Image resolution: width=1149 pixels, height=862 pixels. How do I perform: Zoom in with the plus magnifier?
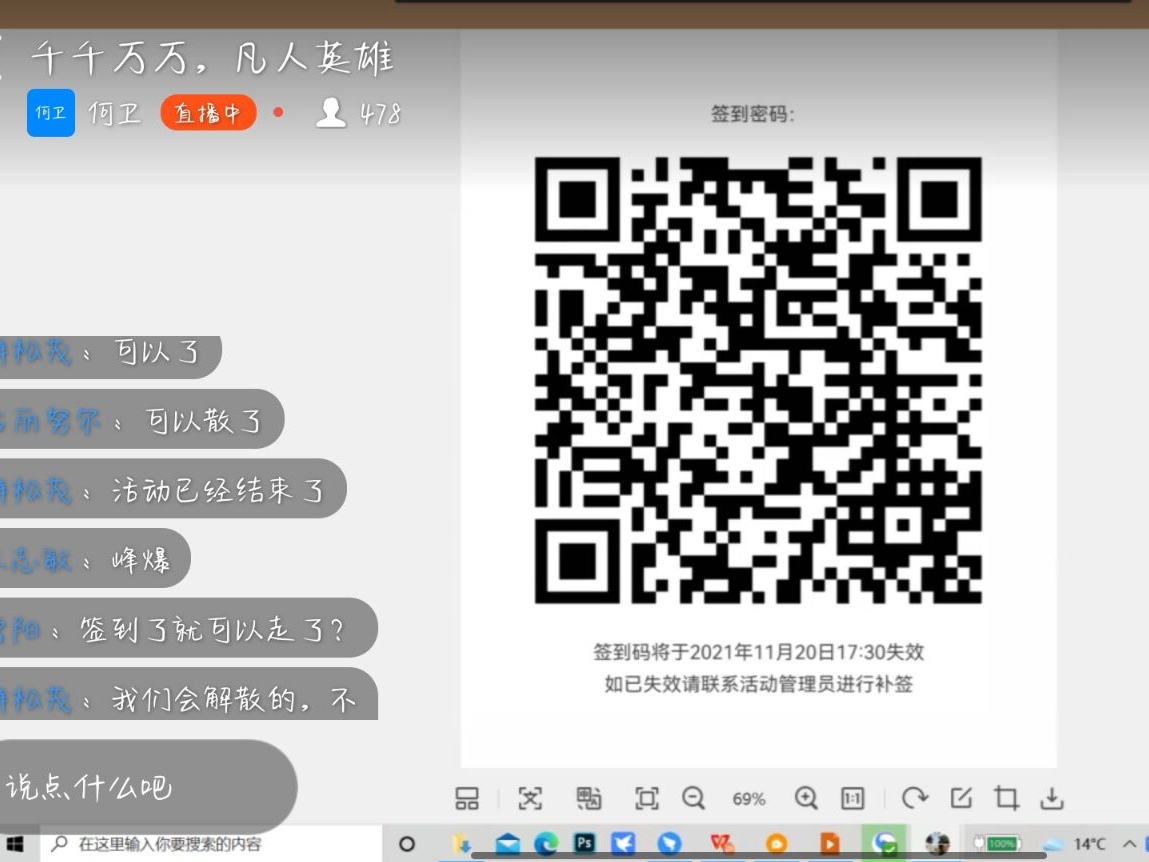(x=806, y=798)
